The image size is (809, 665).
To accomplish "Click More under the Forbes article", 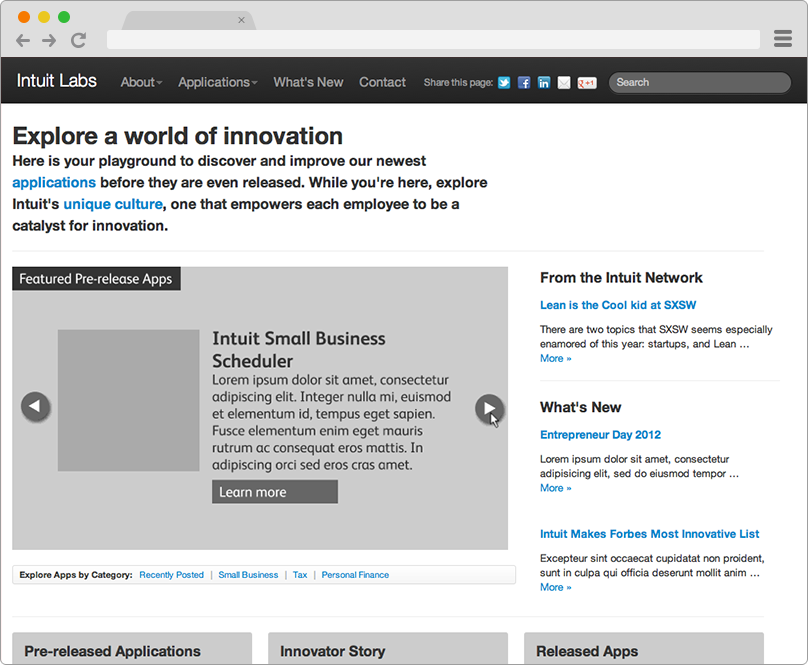I will tap(556, 587).
